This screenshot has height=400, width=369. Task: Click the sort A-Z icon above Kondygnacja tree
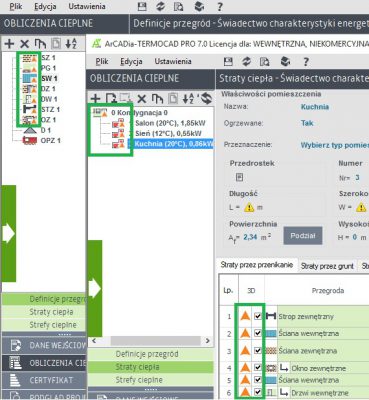(x=188, y=99)
